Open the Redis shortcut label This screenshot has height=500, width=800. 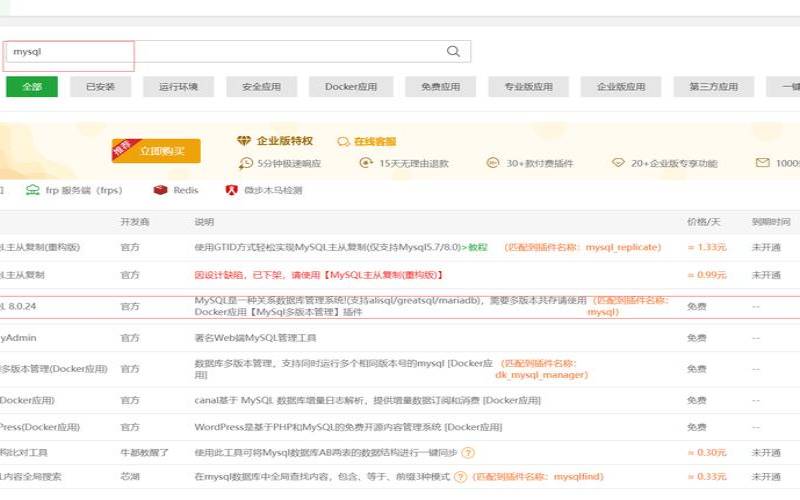pos(186,190)
